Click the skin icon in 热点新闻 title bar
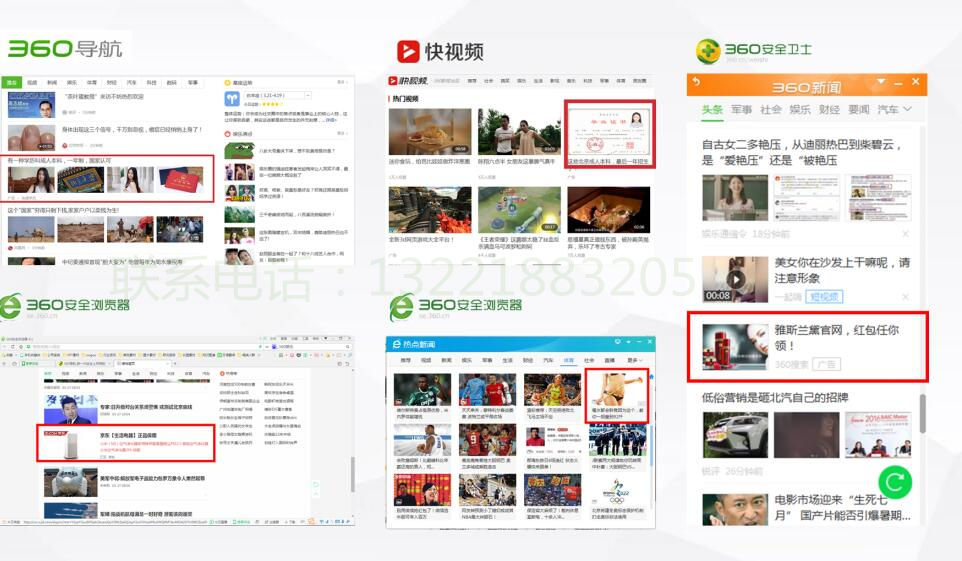962x561 pixels. click(x=617, y=341)
